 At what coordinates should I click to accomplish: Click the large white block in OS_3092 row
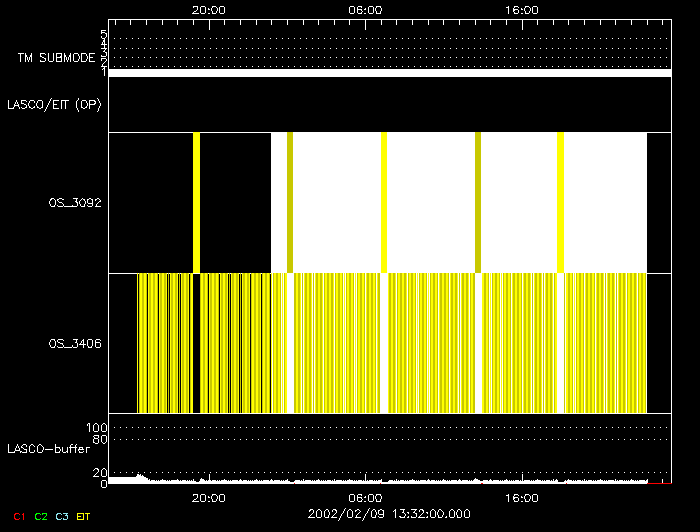click(x=459, y=203)
